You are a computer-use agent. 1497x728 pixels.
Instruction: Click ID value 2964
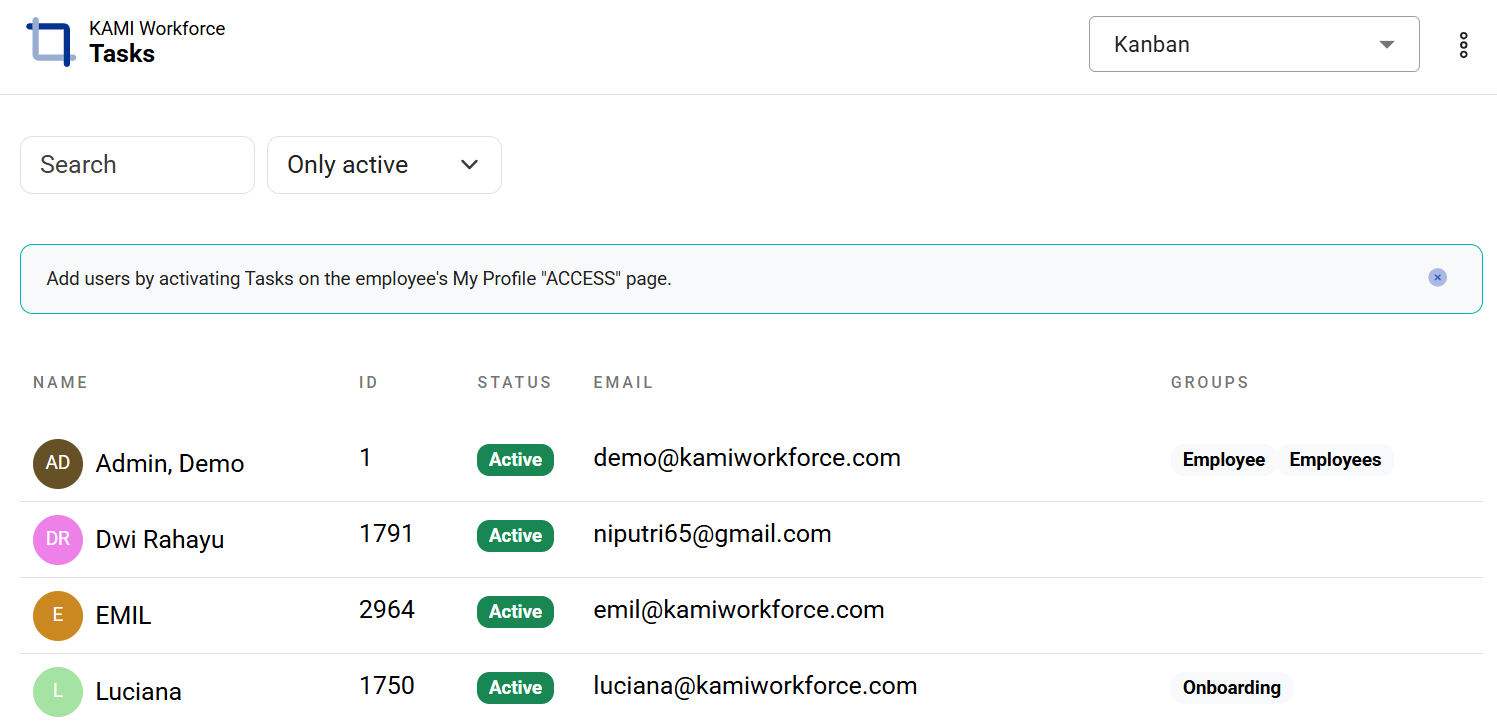point(387,610)
